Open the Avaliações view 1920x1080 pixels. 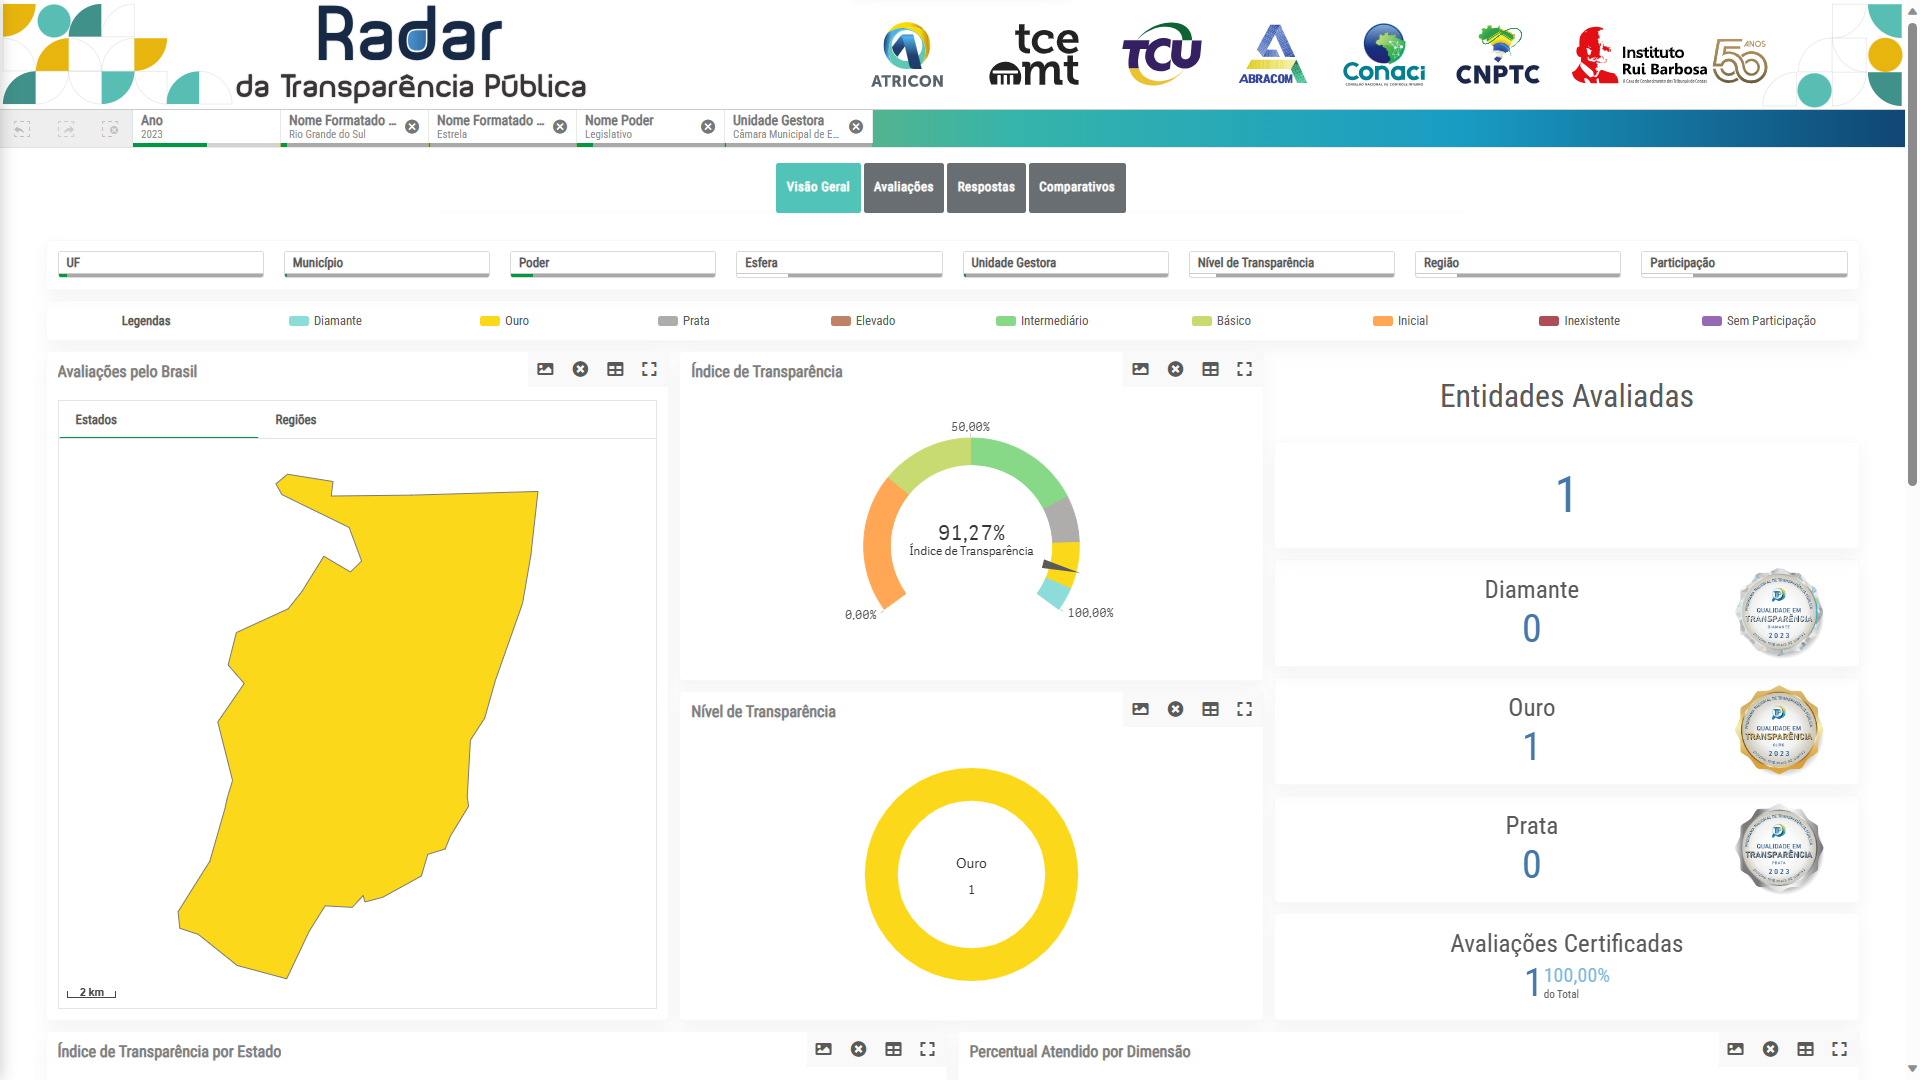click(x=903, y=188)
